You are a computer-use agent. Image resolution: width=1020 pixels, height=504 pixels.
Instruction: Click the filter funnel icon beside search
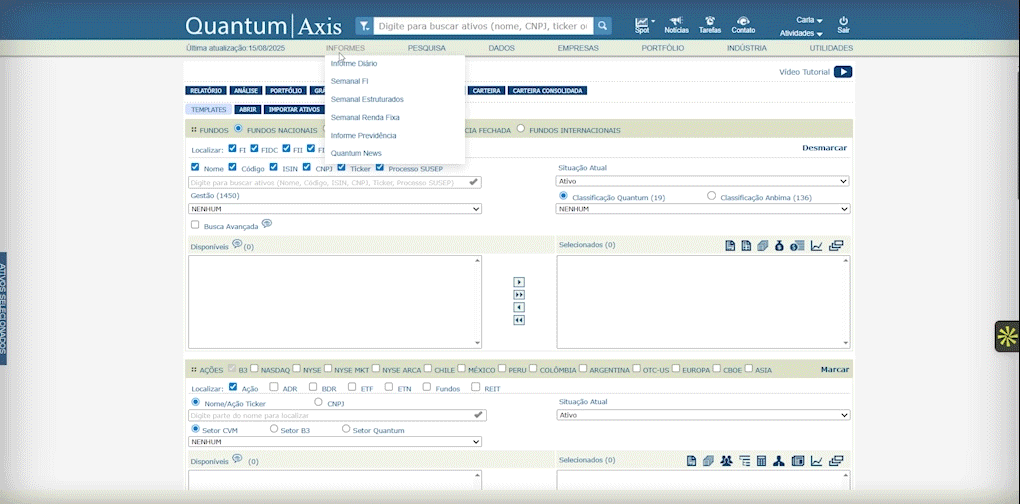tap(364, 26)
